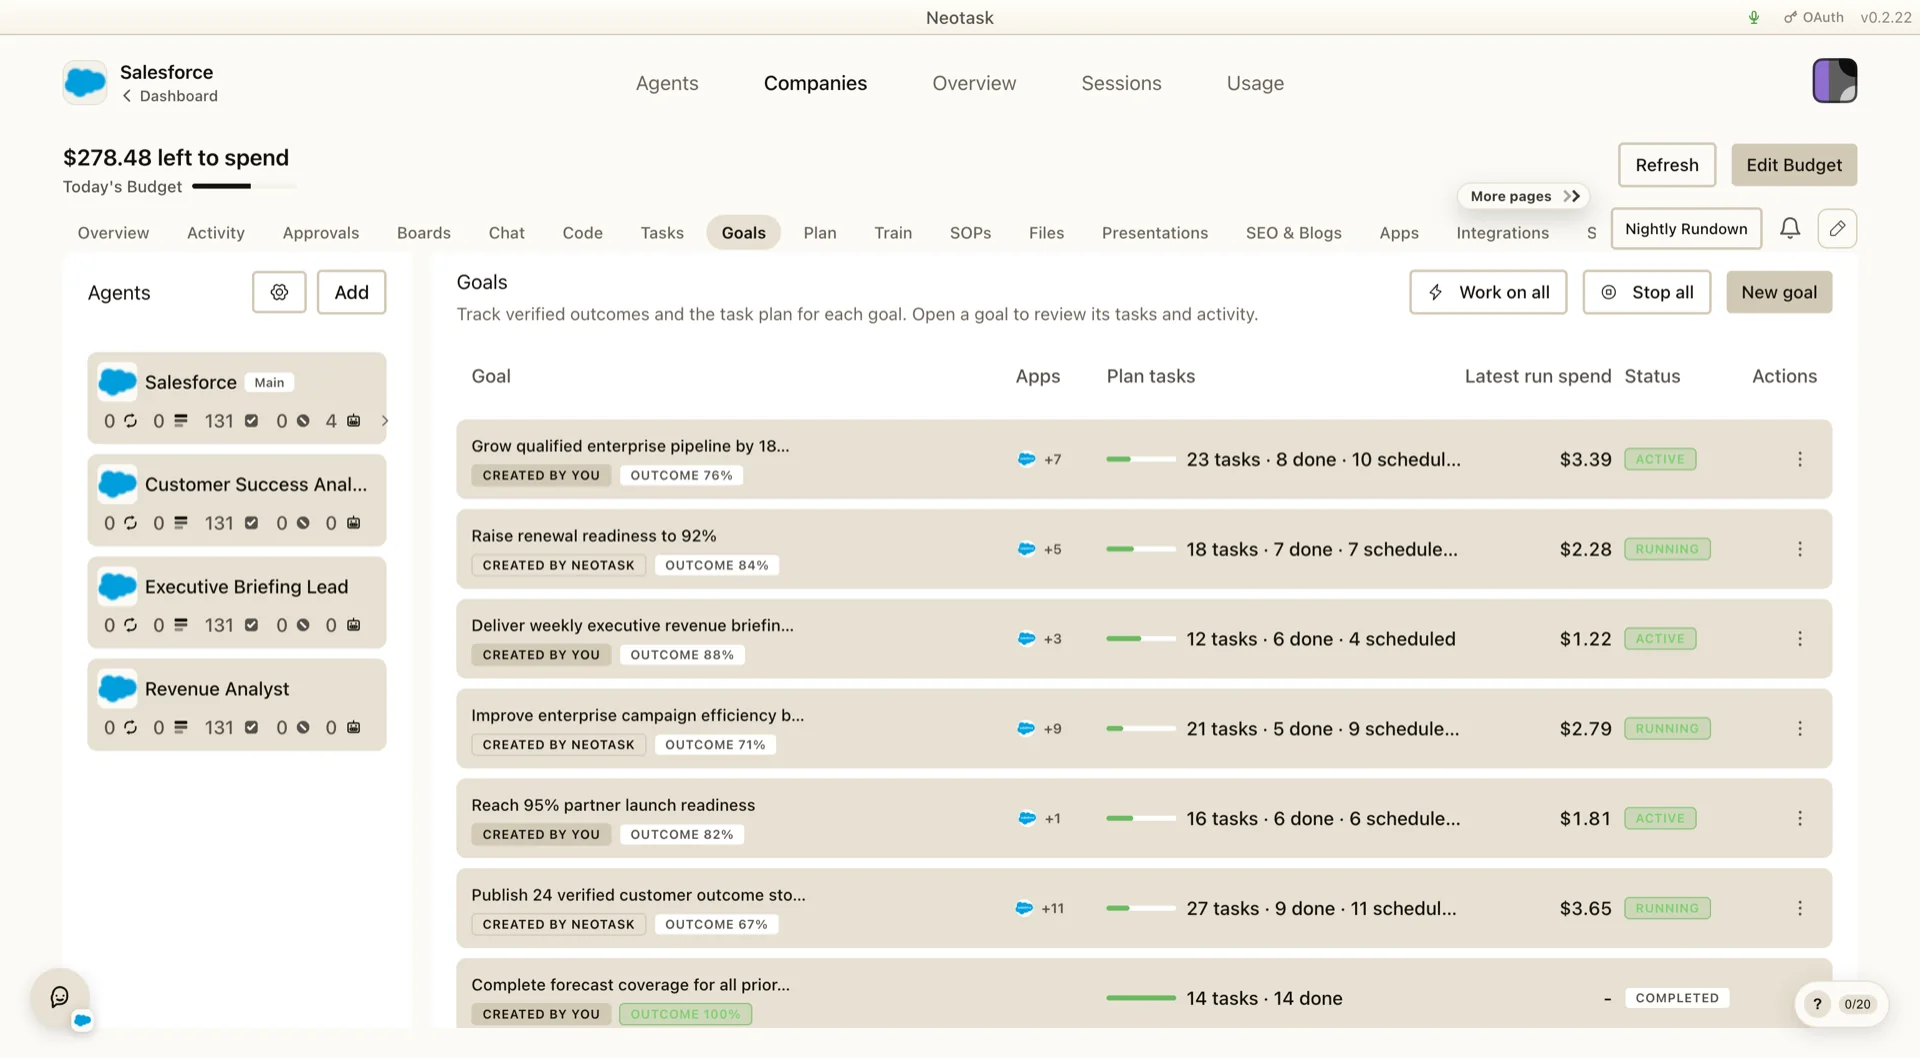The height and width of the screenshot is (1058, 1920).
Task: Switch to the SOPs tab
Action: 970,233
